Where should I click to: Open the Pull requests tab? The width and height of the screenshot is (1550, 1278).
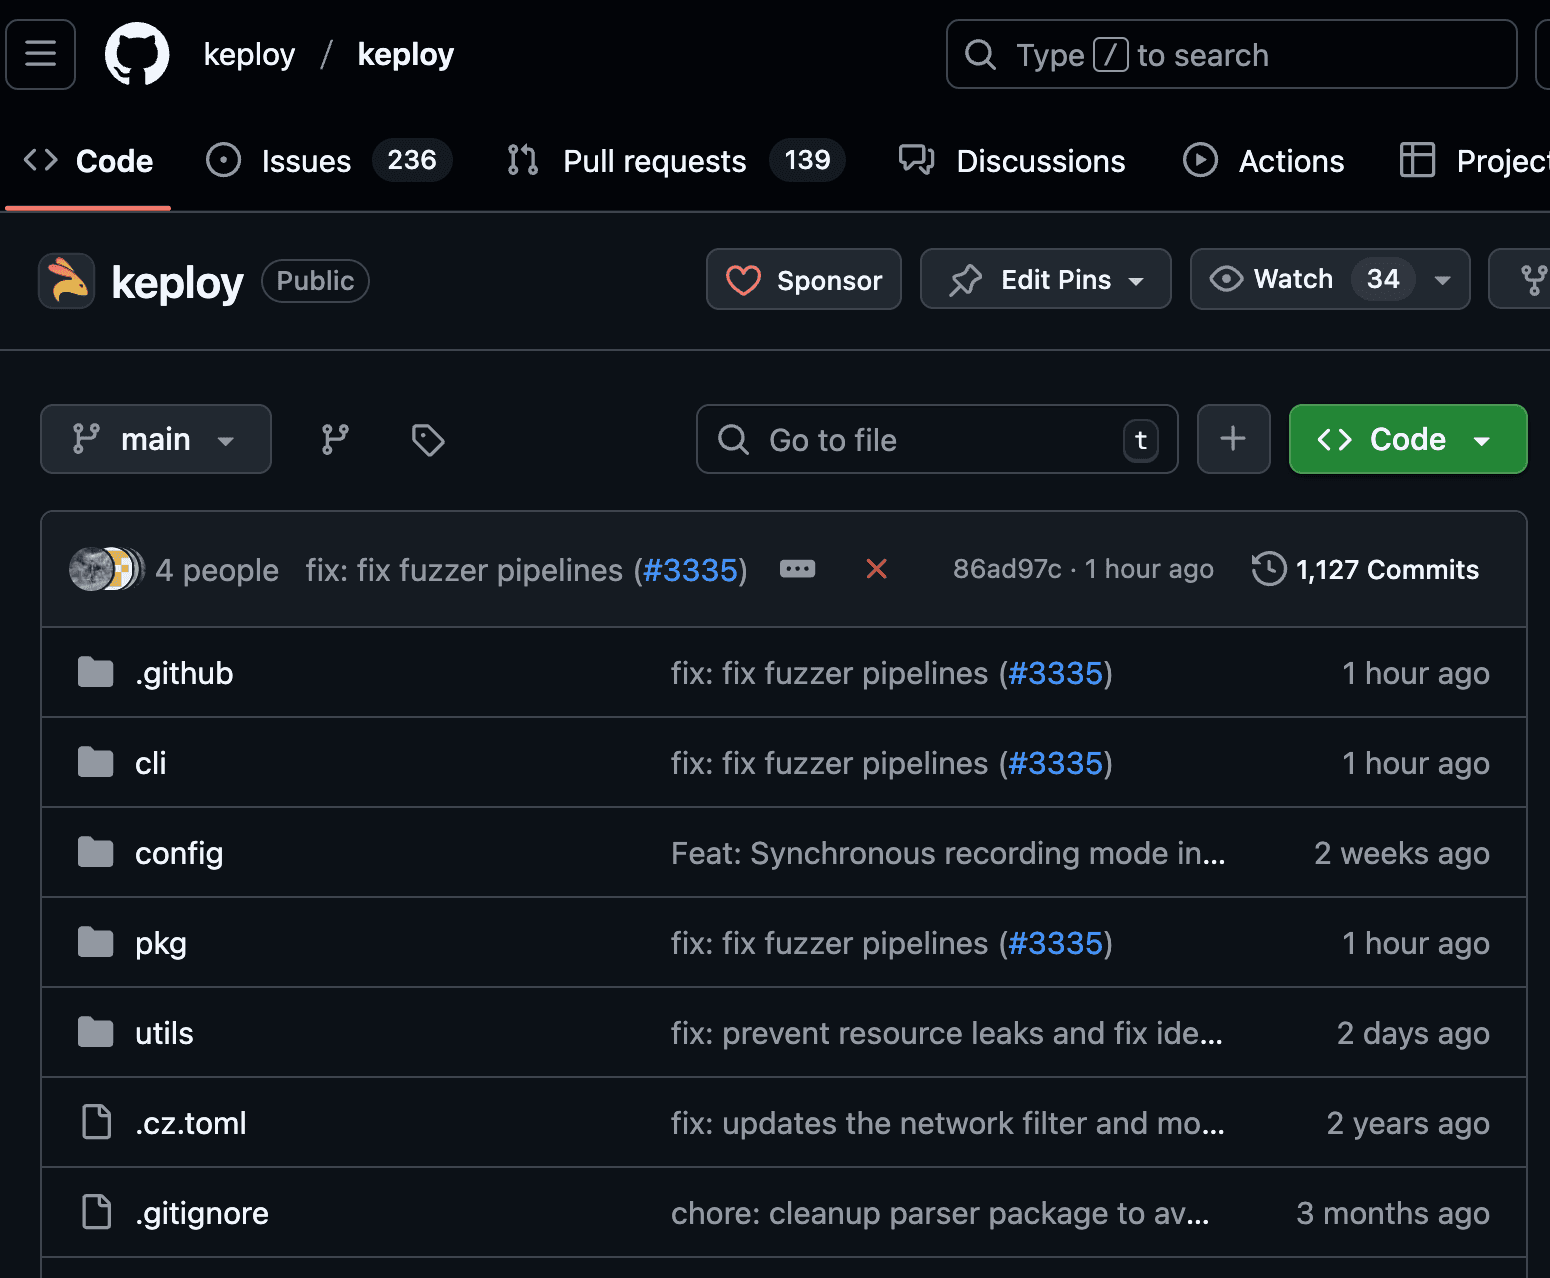[675, 161]
